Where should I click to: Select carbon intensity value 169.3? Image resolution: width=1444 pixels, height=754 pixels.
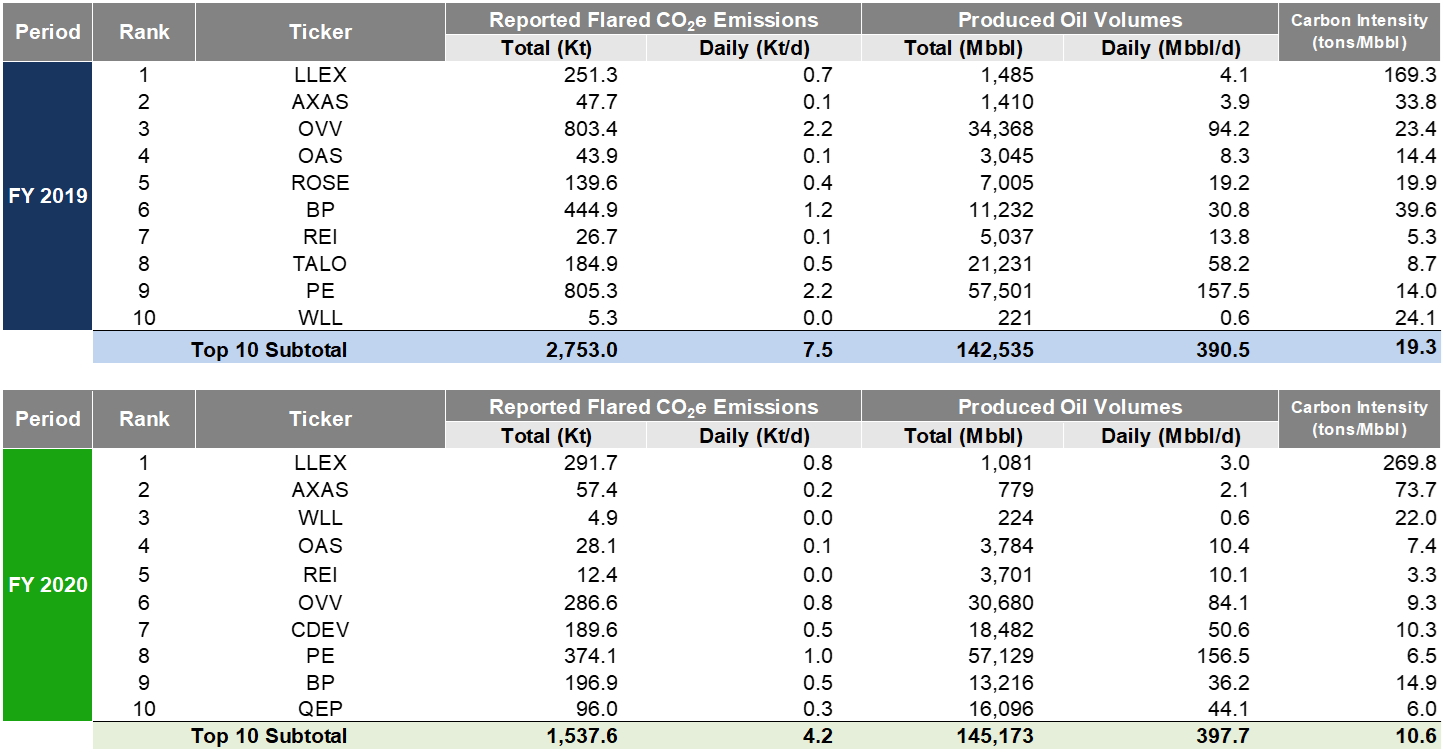(1410, 75)
